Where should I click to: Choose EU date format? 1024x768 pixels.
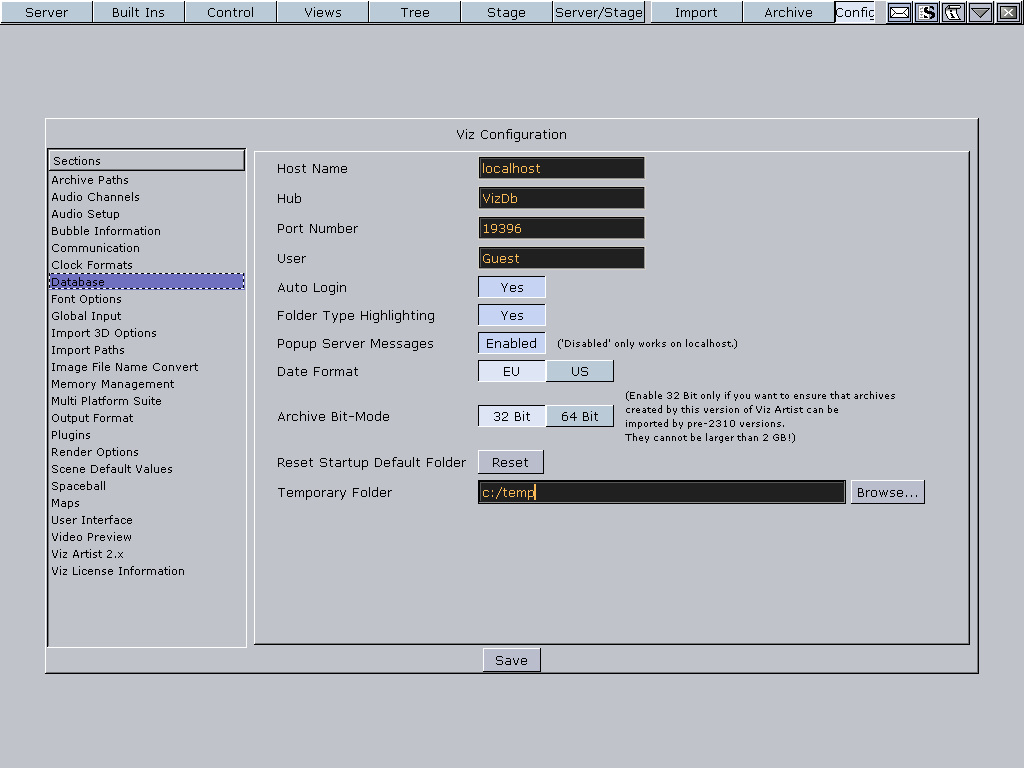512,371
